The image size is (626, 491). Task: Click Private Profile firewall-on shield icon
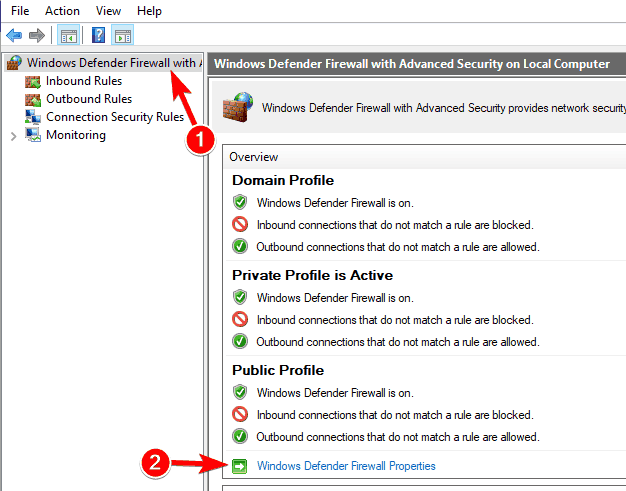click(240, 297)
